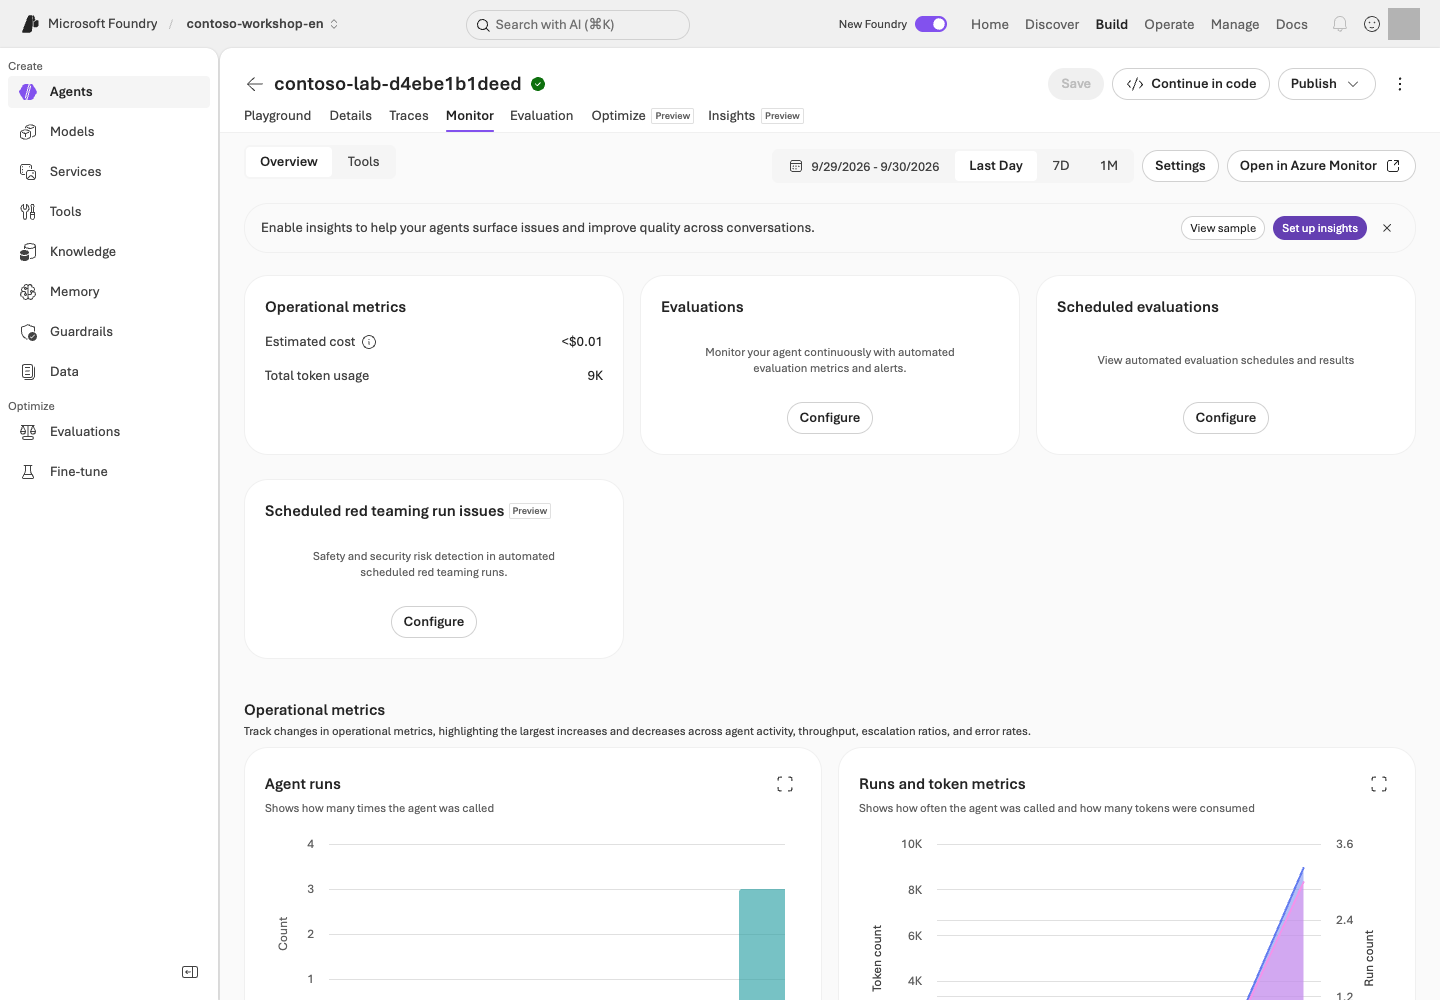Open Fine-tune in the sidebar

click(x=109, y=472)
